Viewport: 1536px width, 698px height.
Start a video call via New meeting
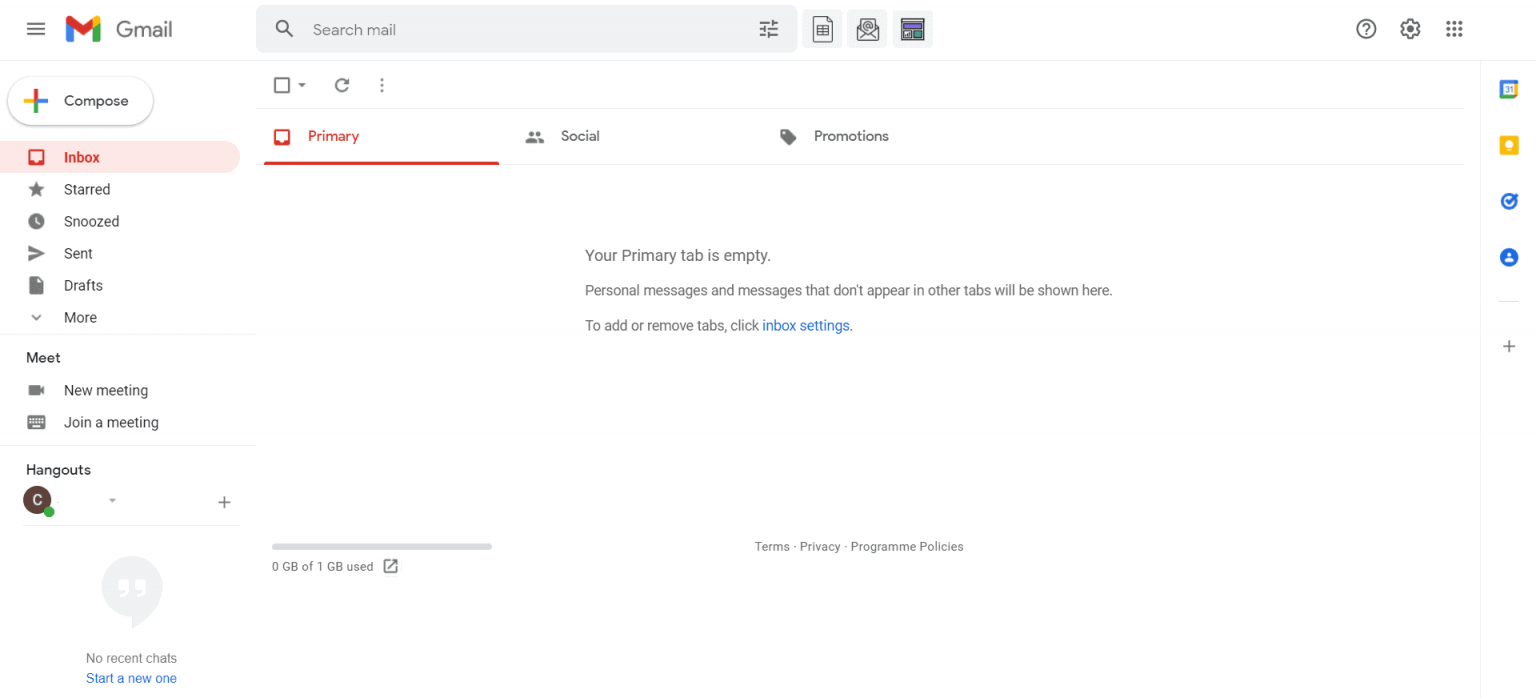pyautogui.click(x=105, y=390)
